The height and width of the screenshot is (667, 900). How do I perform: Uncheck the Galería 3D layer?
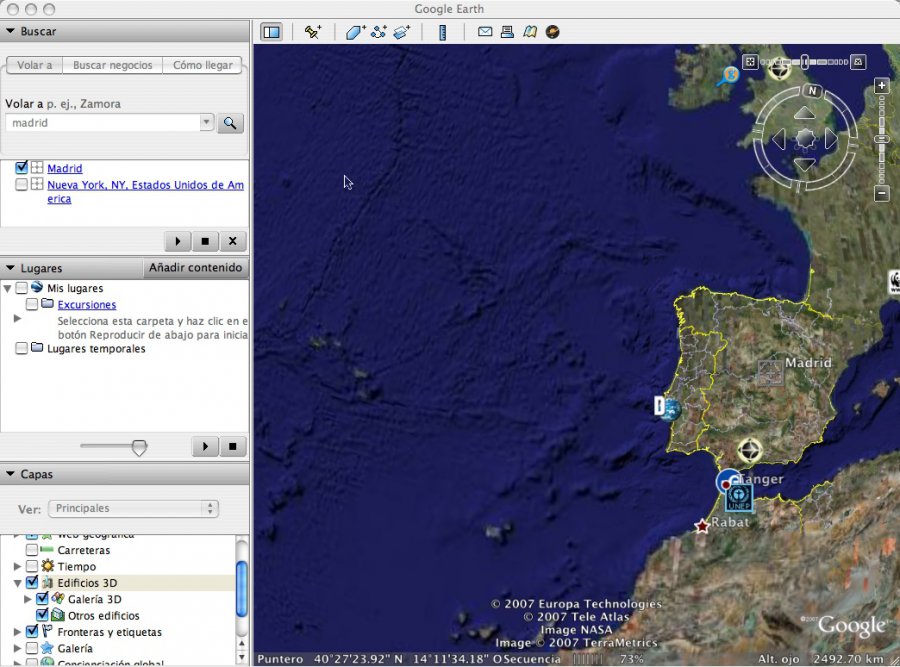point(42,599)
